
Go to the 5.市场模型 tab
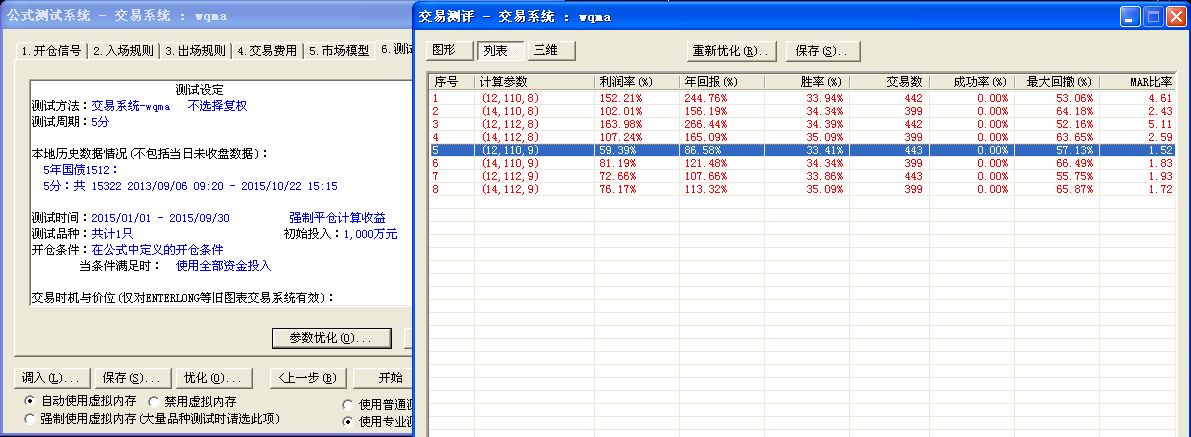pyautogui.click(x=339, y=51)
